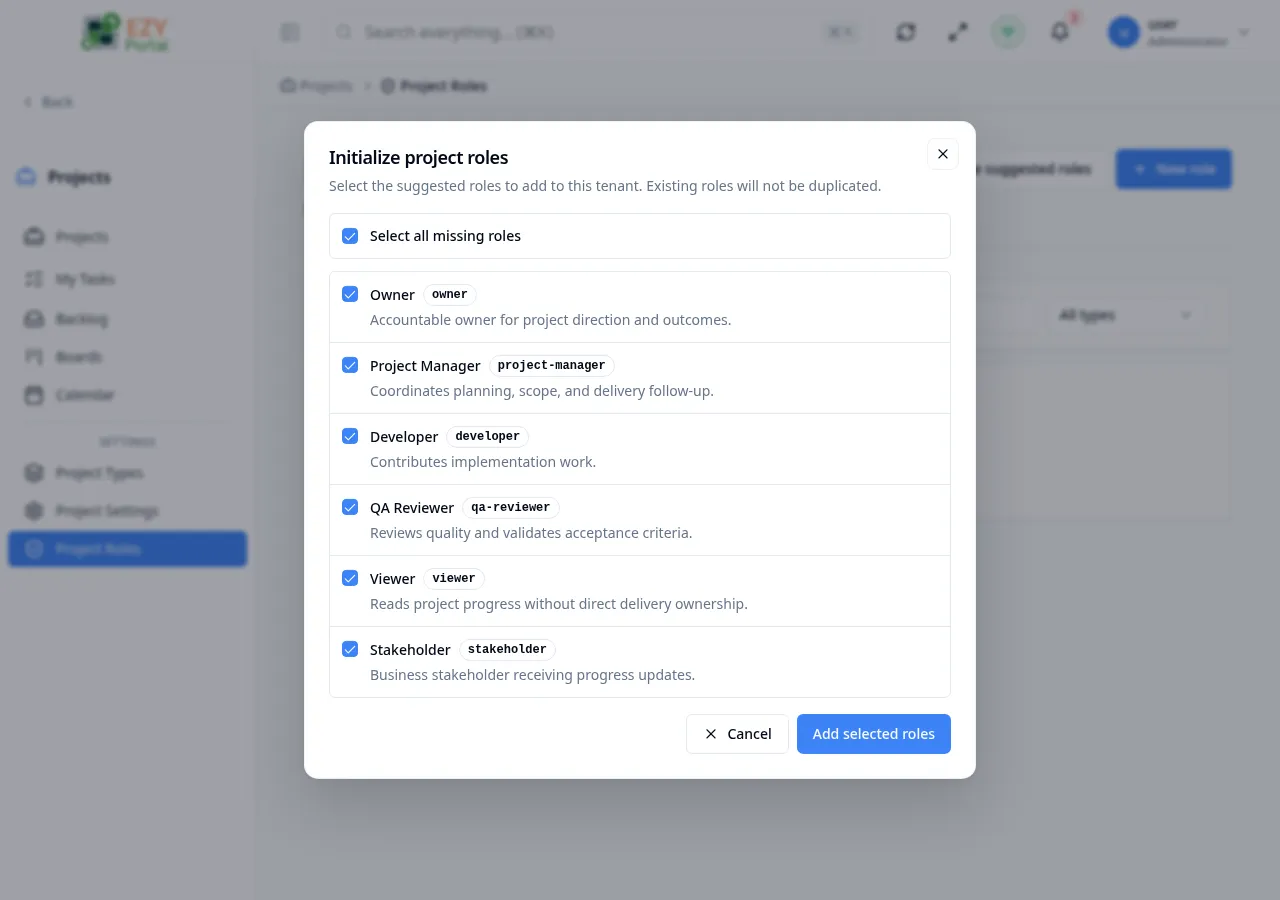
Task: Click the developer slug badge
Action: [x=488, y=437]
